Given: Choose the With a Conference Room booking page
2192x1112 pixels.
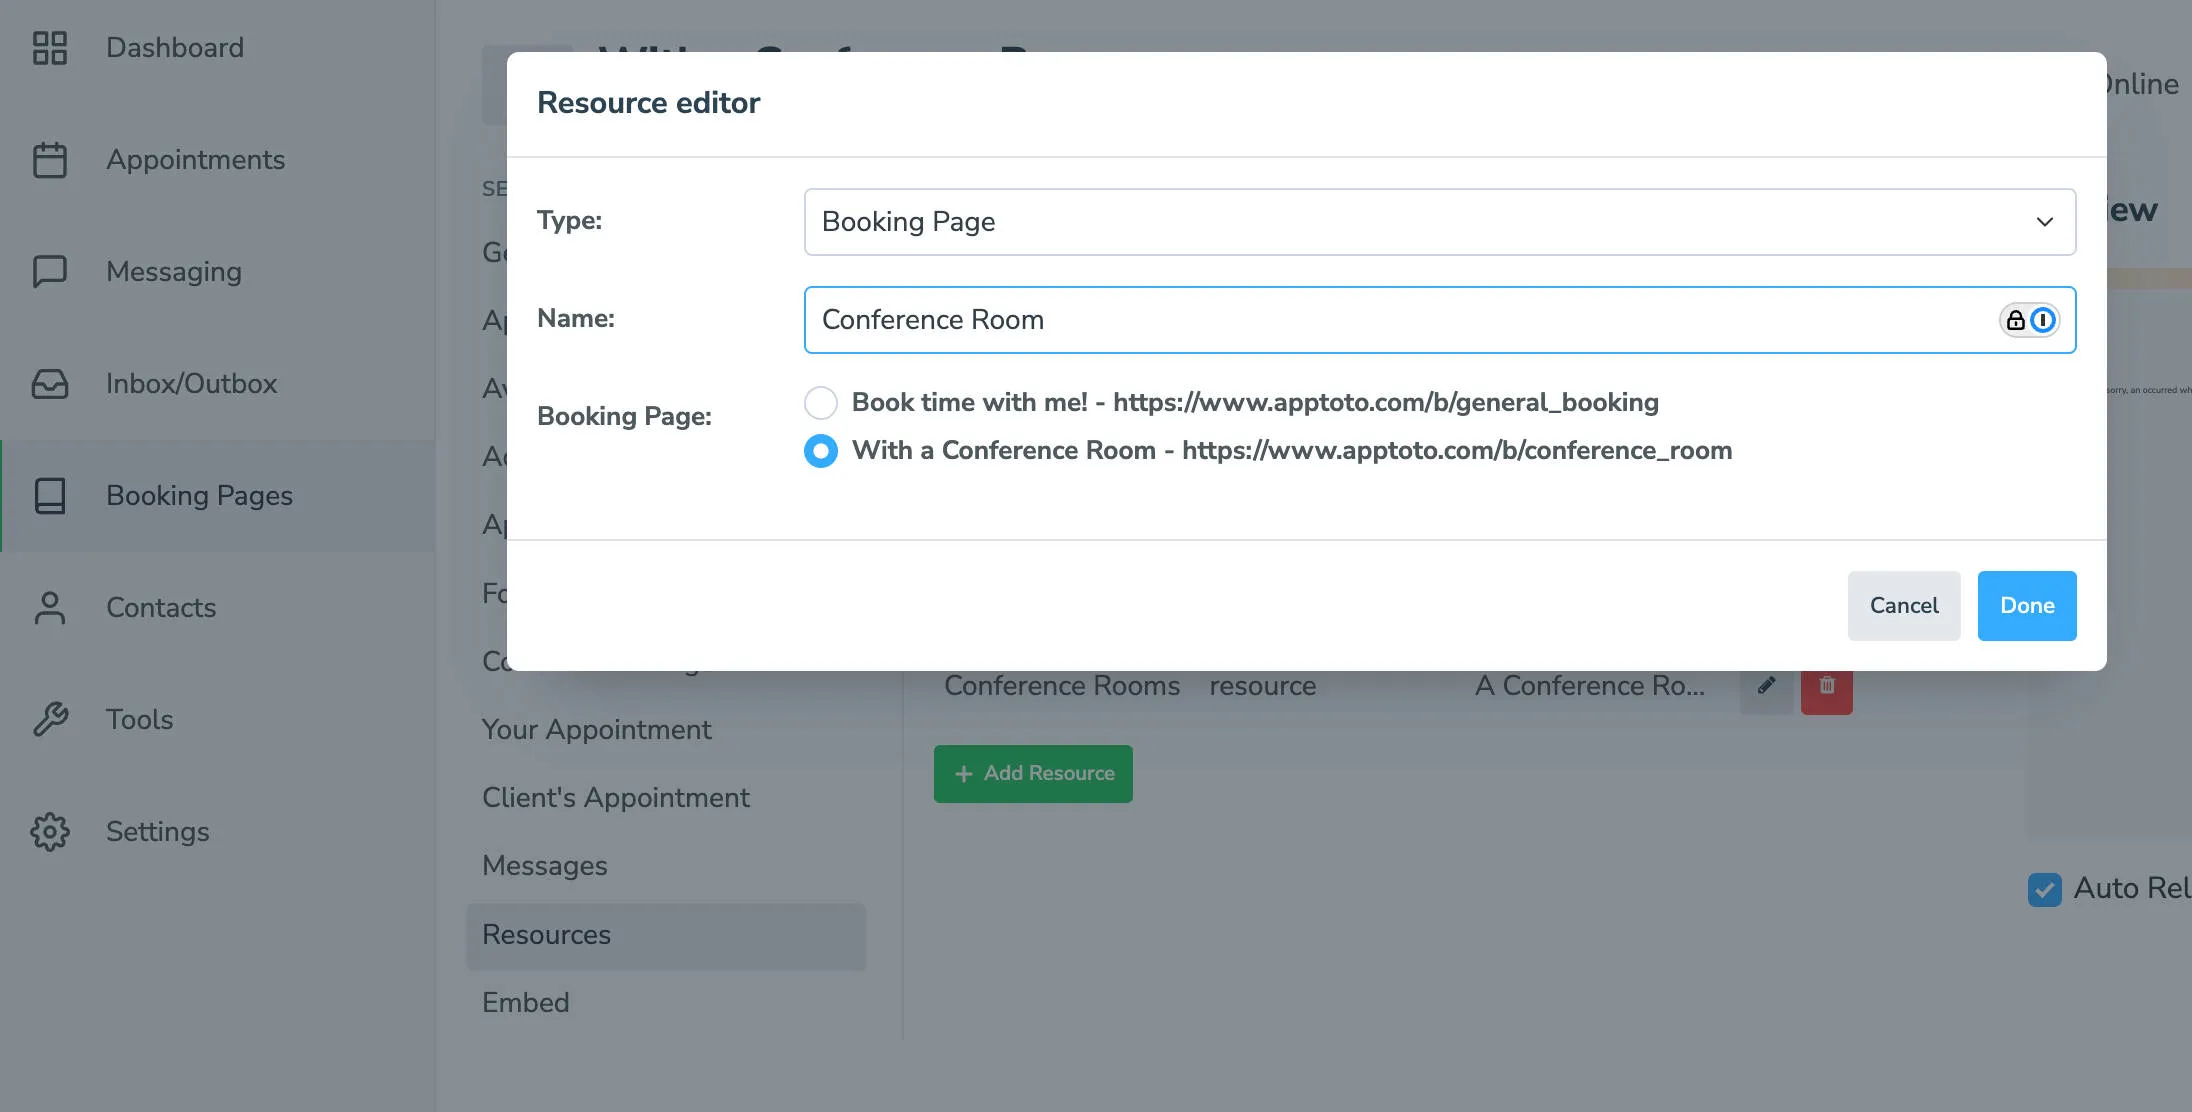Looking at the screenshot, I should (820, 451).
